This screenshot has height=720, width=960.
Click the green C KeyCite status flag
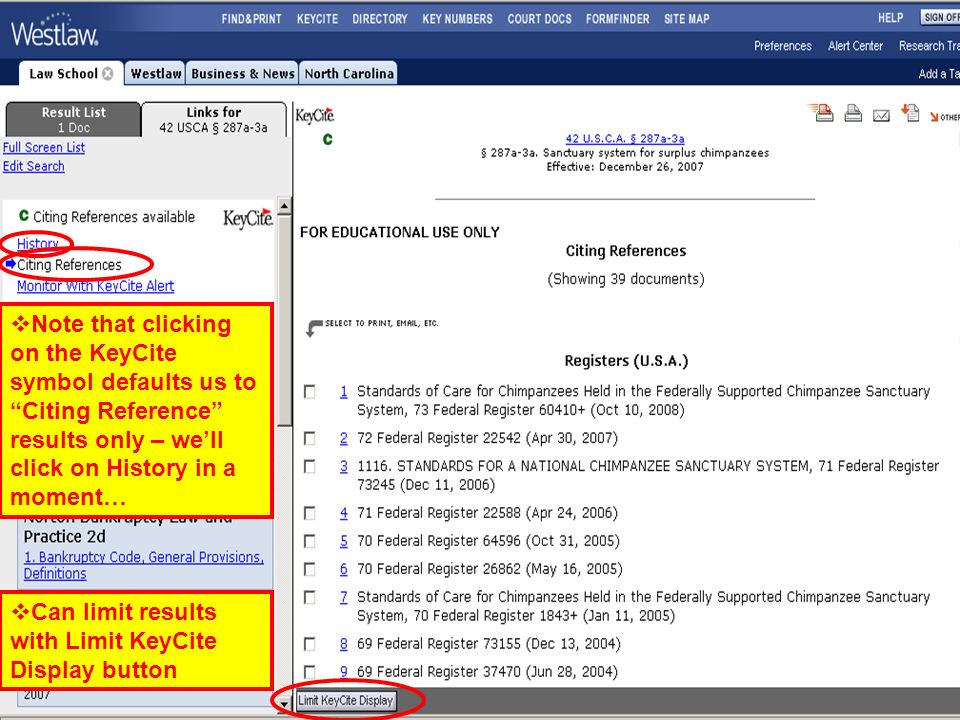click(x=328, y=140)
